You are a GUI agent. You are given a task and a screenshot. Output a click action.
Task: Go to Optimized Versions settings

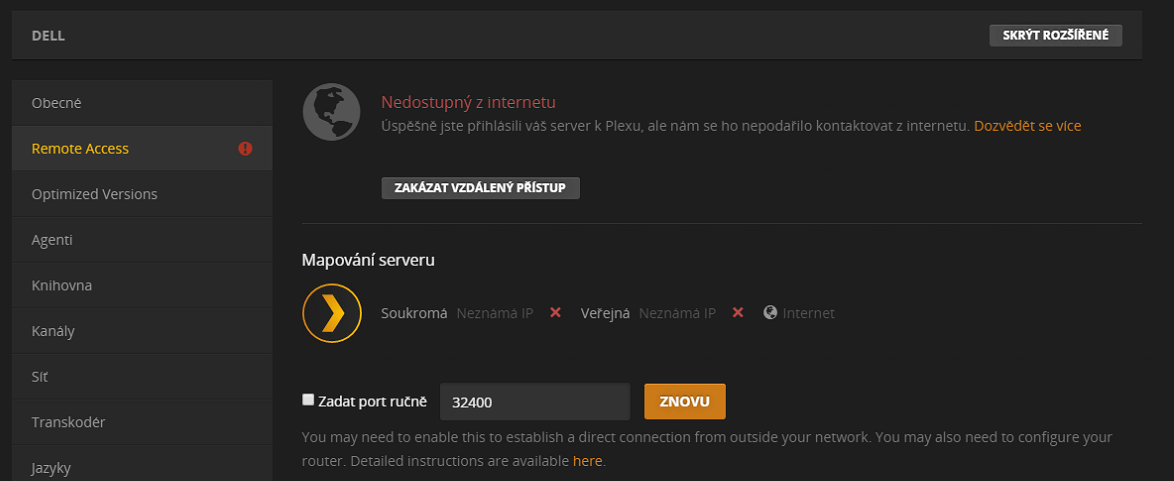(x=94, y=194)
